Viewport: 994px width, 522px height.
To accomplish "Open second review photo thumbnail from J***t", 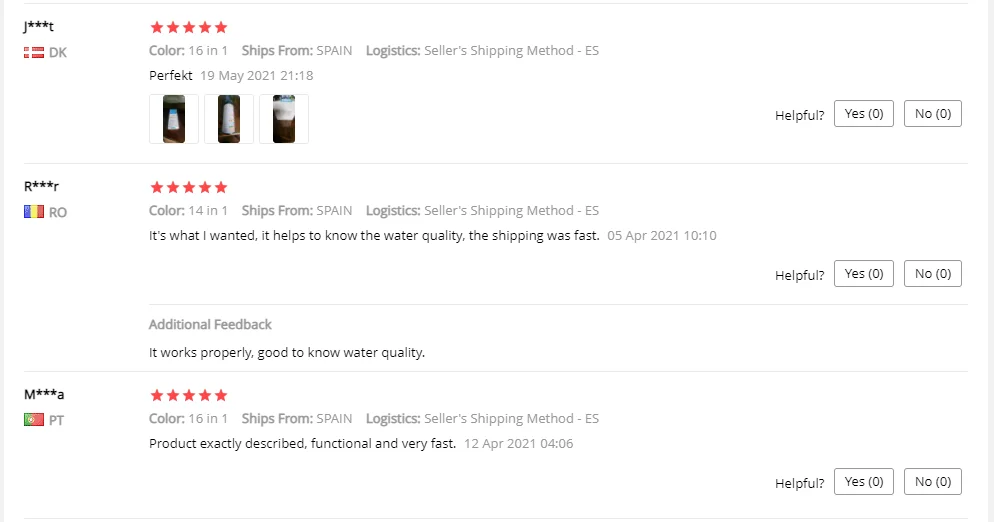I will point(229,119).
